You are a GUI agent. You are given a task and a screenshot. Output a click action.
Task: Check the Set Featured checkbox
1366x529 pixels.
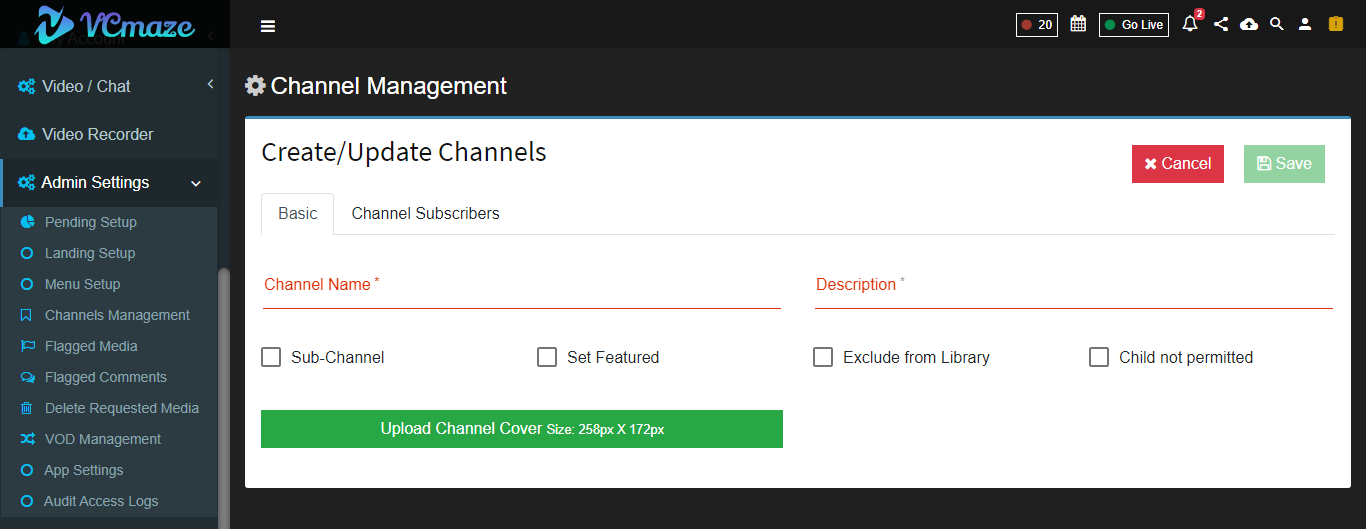point(547,357)
